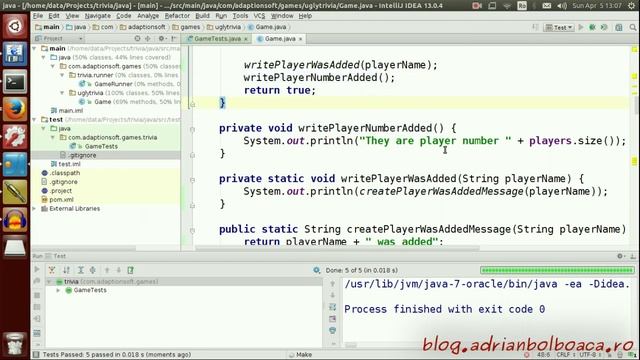This screenshot has width=640, height=360.
Task: Click export test results icon
Action: (131, 270)
